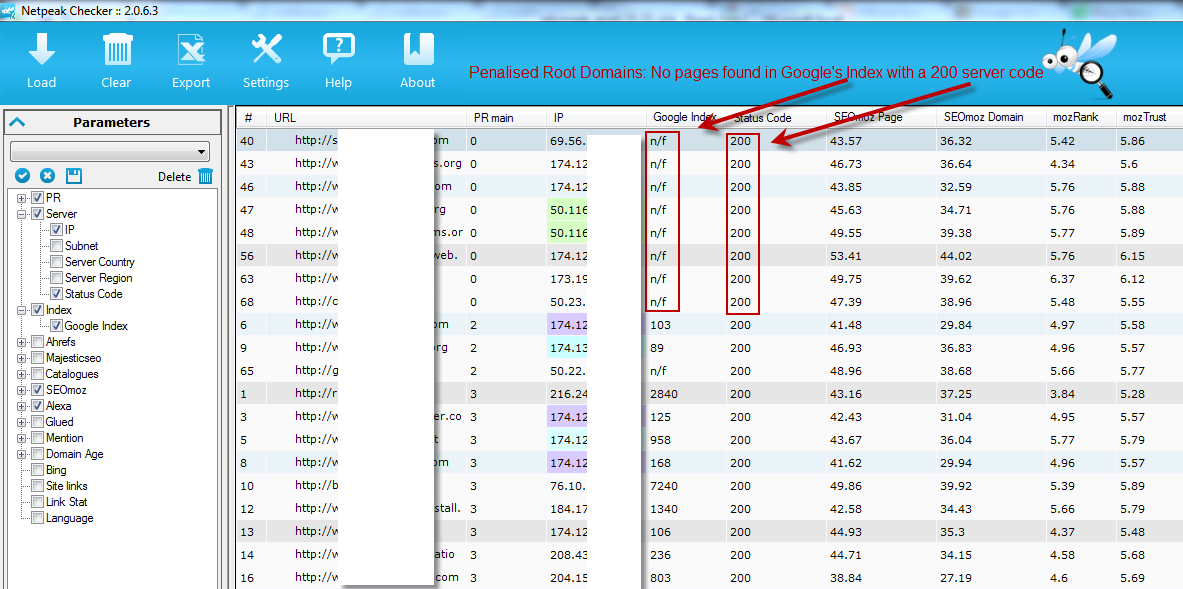Expand the Mention tree node
This screenshot has width=1183, height=589.
point(22,438)
